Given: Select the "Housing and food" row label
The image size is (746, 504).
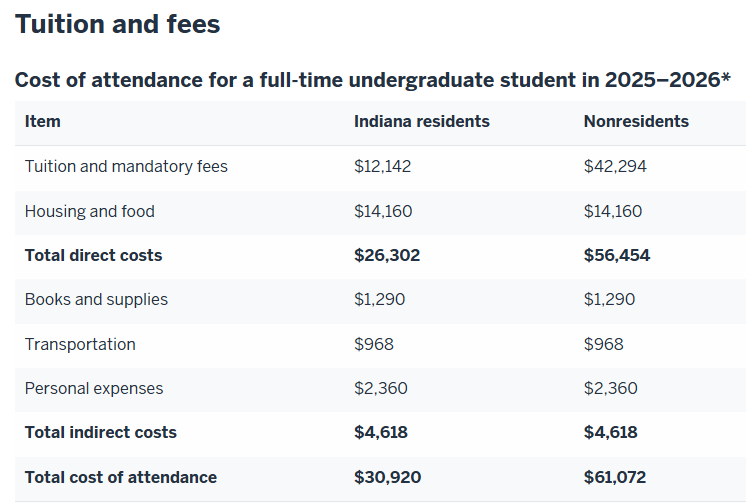Looking at the screenshot, I should click(x=90, y=211).
